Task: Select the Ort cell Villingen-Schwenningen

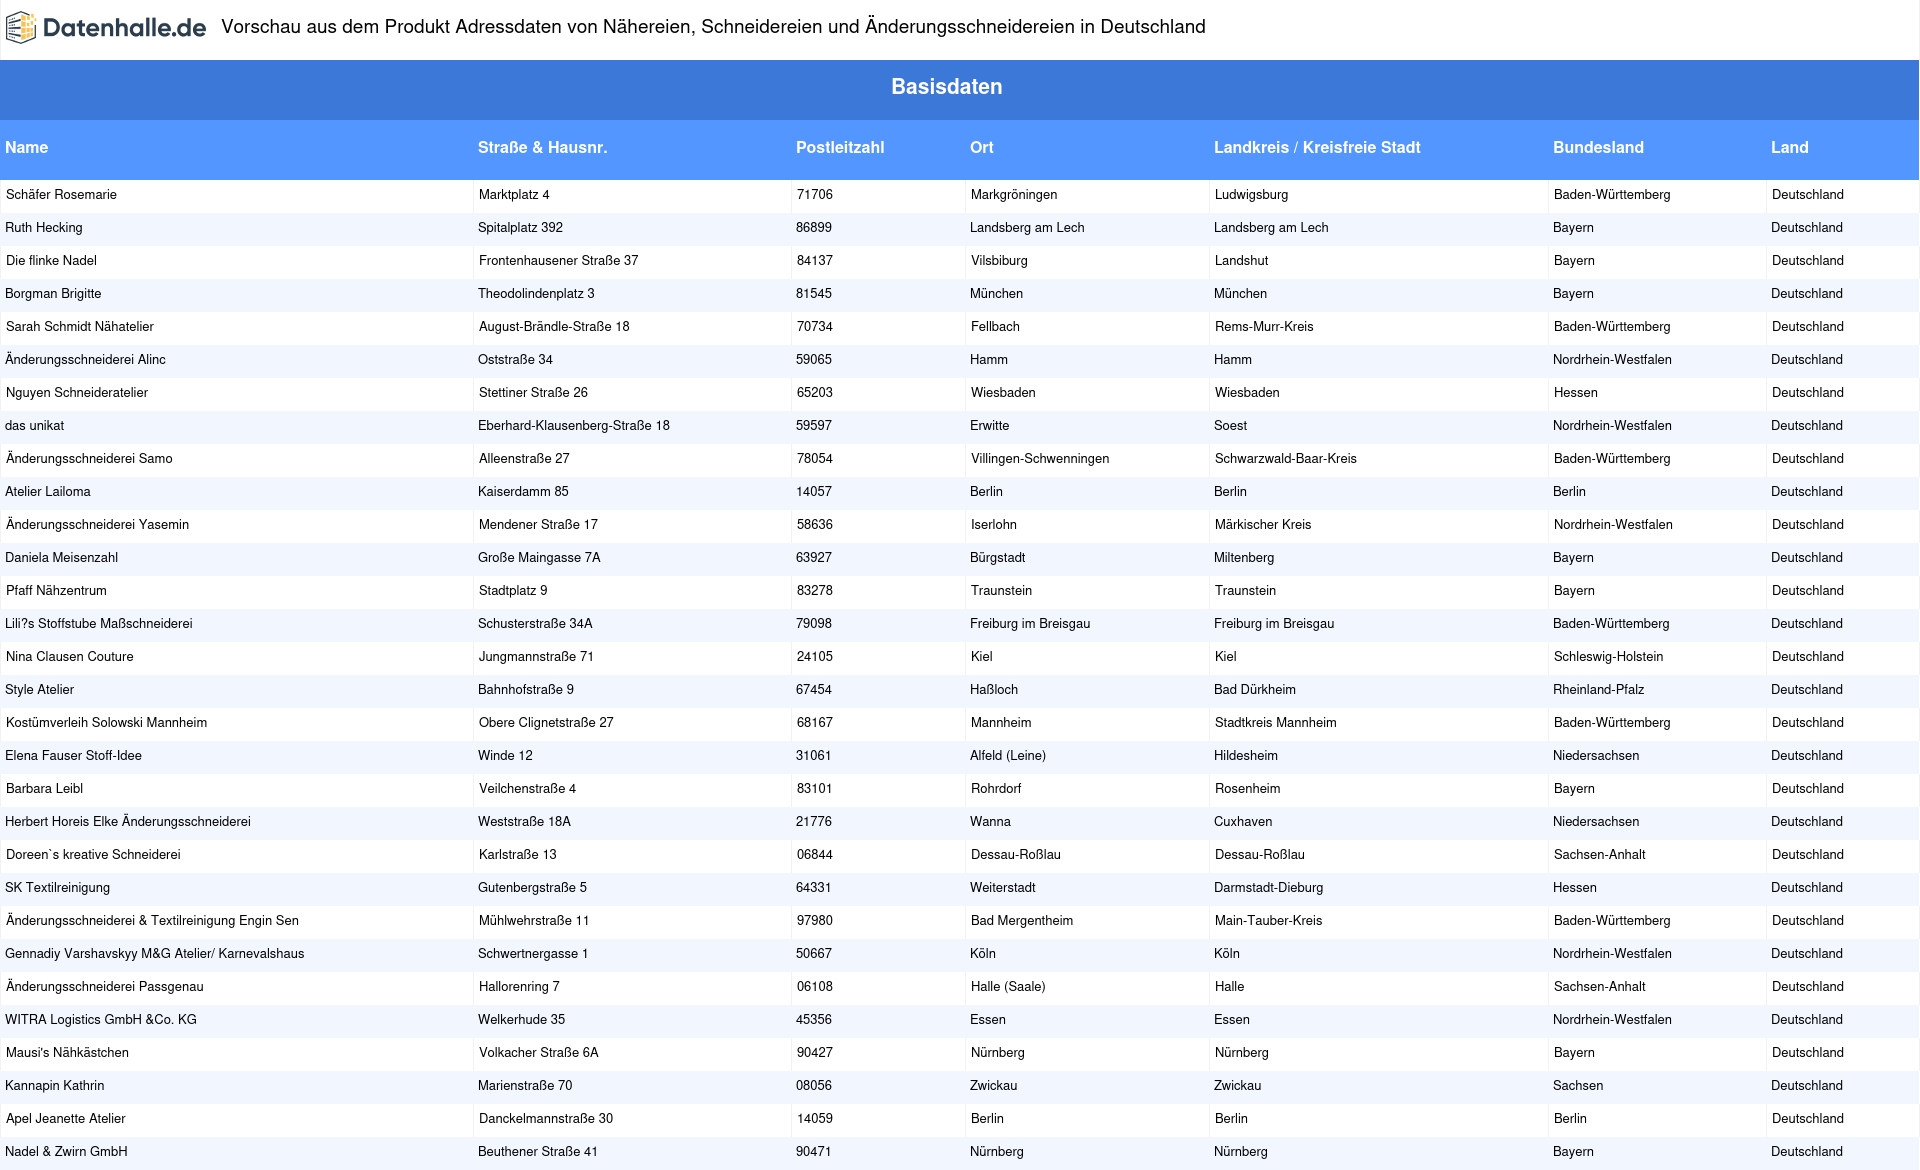Action: point(1040,459)
